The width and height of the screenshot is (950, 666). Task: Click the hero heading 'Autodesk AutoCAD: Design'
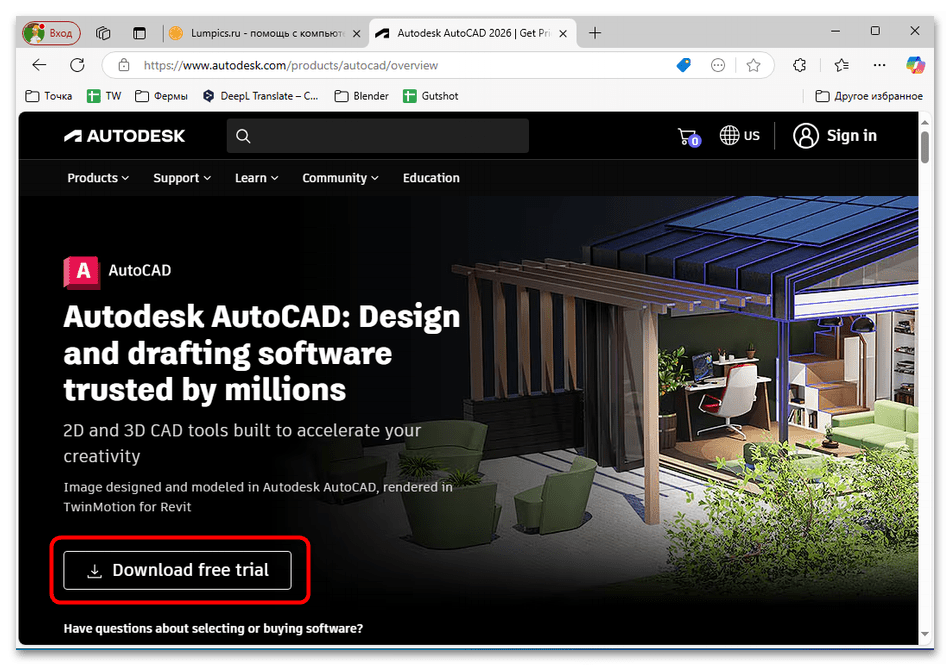(262, 316)
